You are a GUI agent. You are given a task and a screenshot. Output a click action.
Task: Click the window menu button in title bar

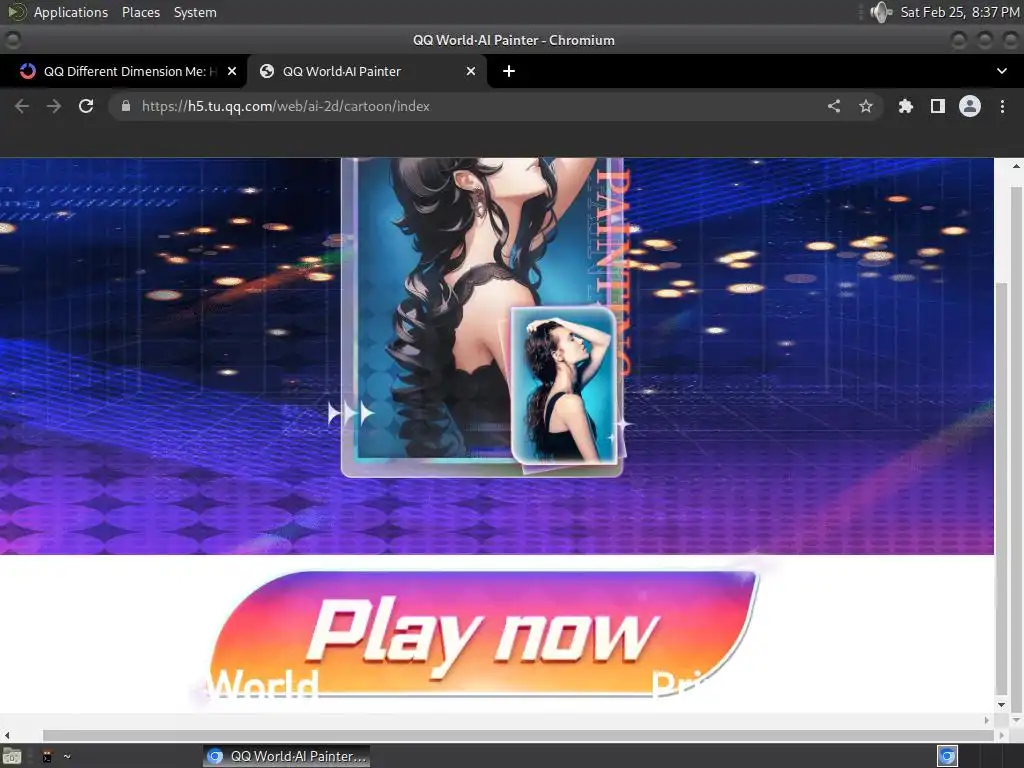click(12, 40)
